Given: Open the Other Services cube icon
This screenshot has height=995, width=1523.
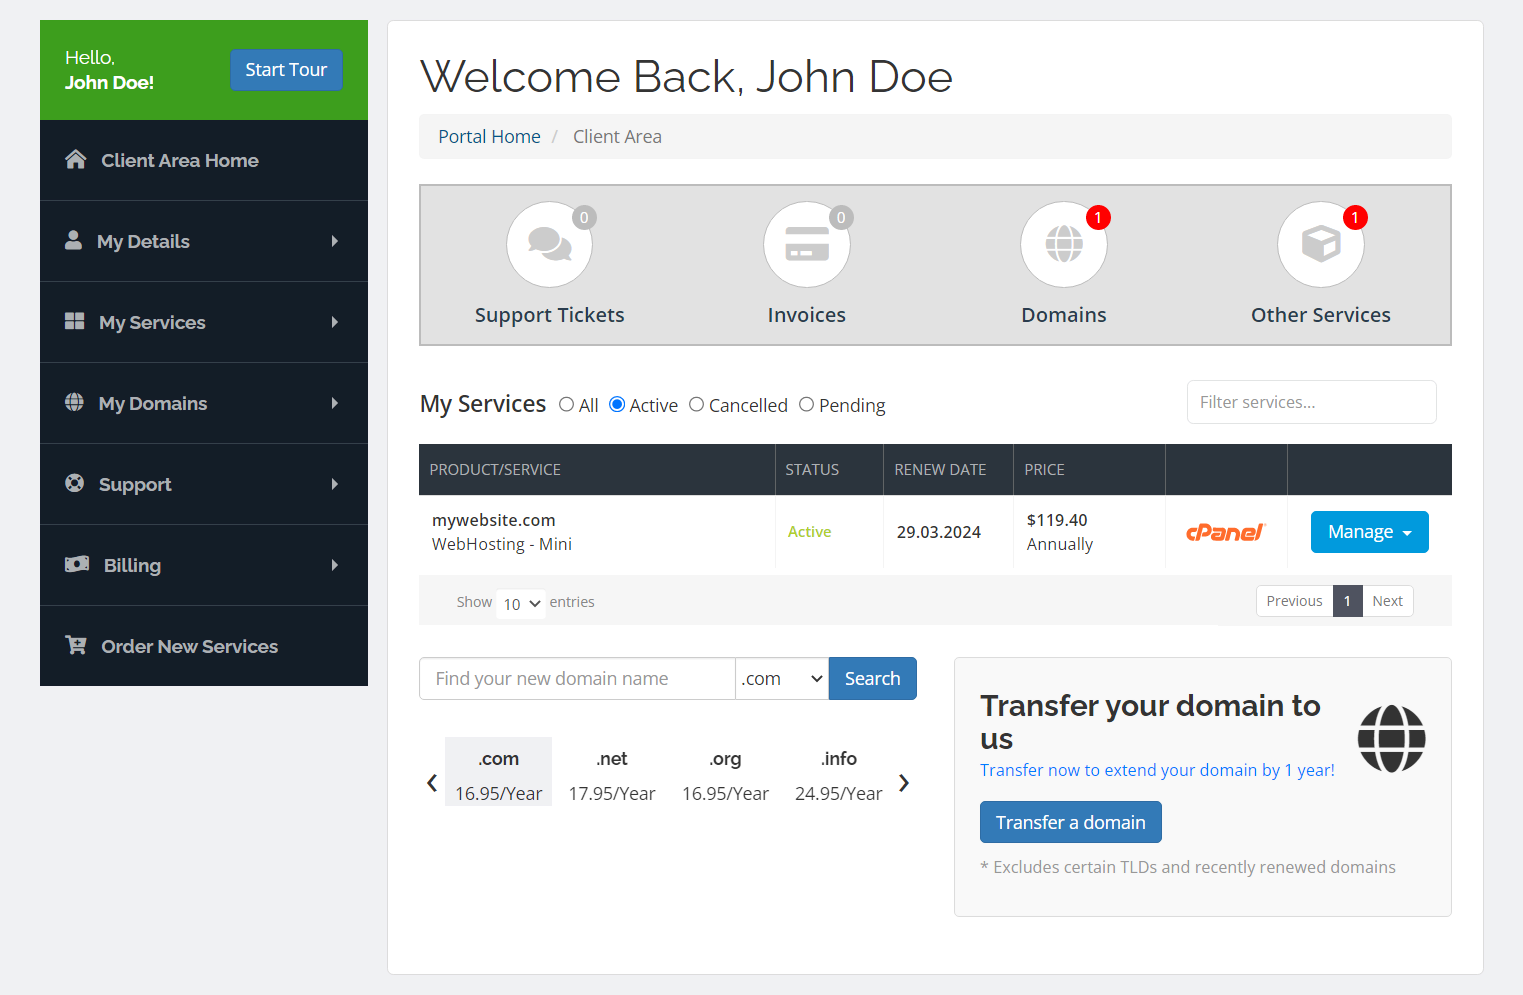Looking at the screenshot, I should coord(1320,244).
